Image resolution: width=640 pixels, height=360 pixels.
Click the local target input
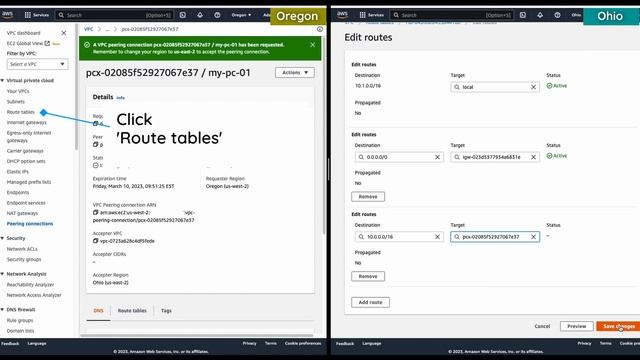click(x=495, y=87)
